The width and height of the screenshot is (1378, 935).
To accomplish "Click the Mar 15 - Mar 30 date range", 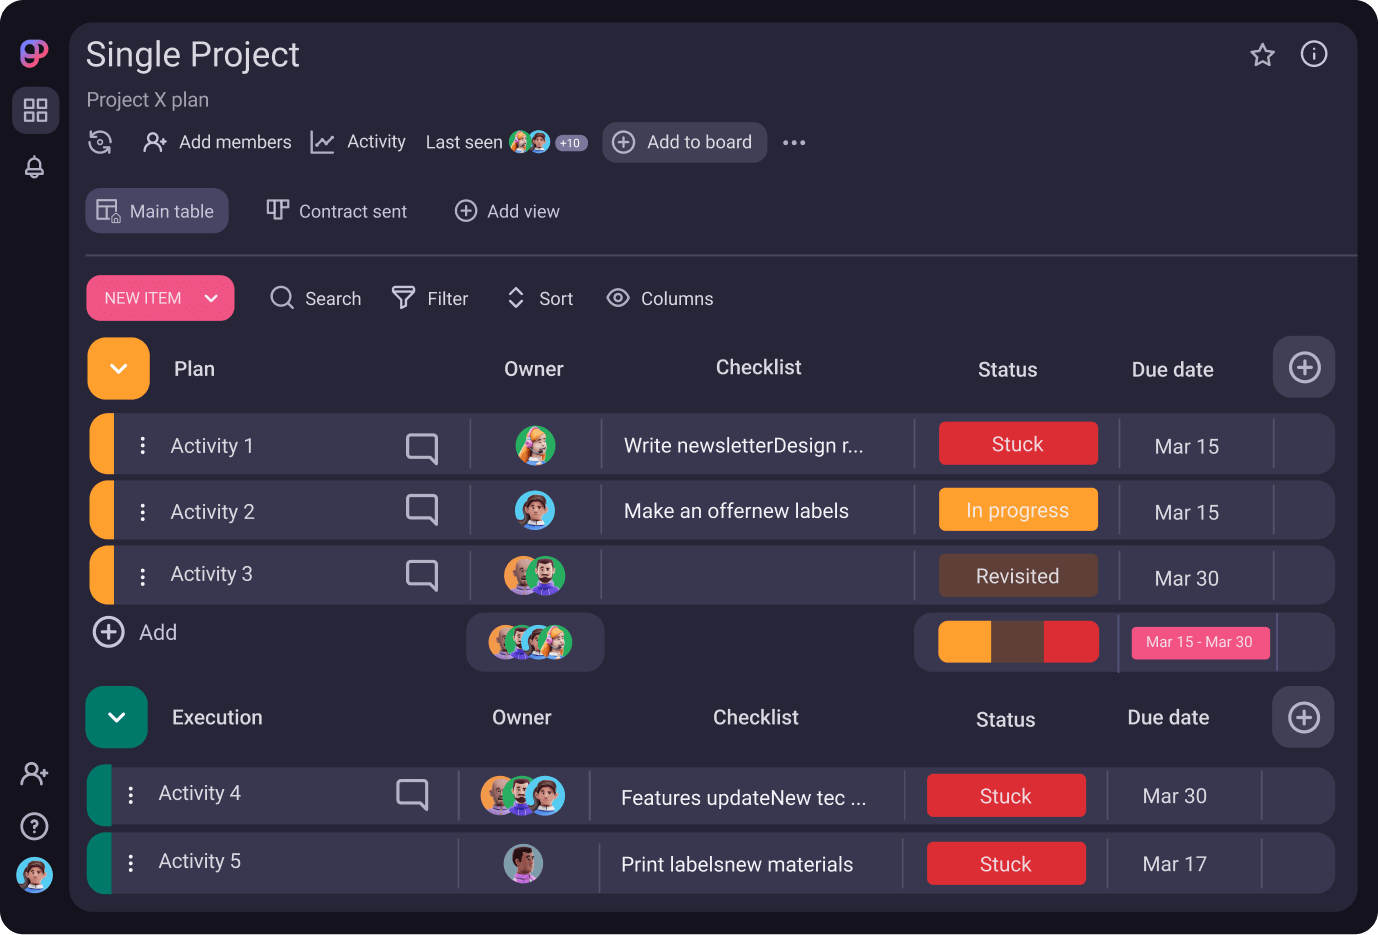I will 1199,642.
